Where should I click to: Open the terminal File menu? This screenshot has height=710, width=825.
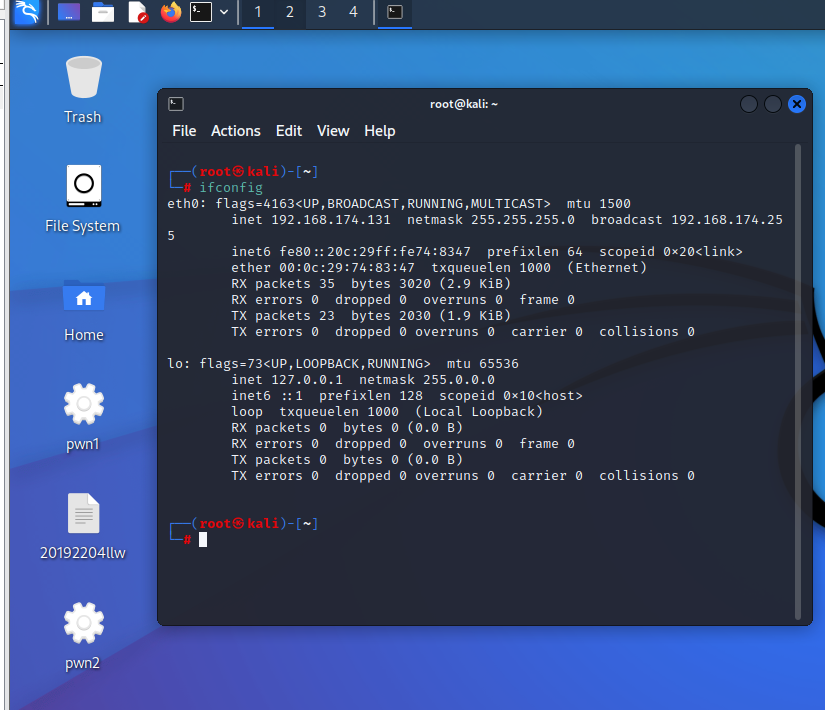[x=184, y=131]
